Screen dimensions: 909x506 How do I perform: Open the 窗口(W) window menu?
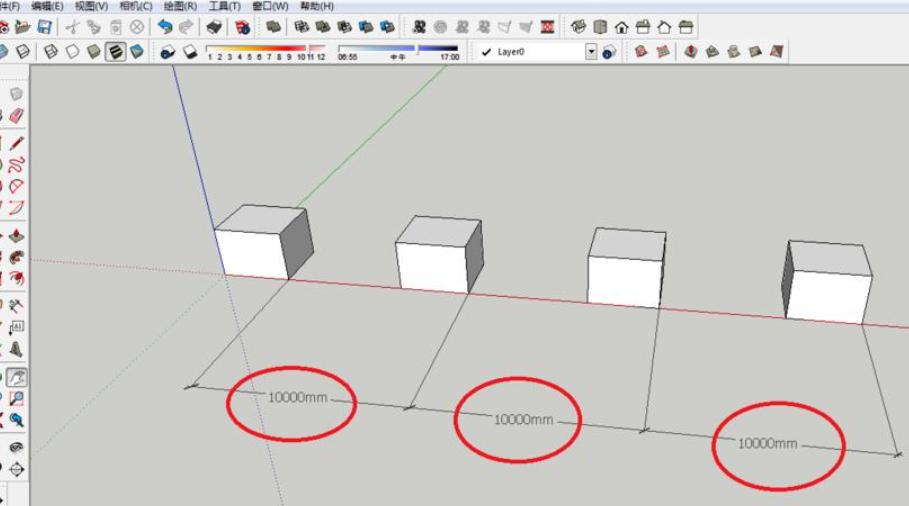pos(270,6)
